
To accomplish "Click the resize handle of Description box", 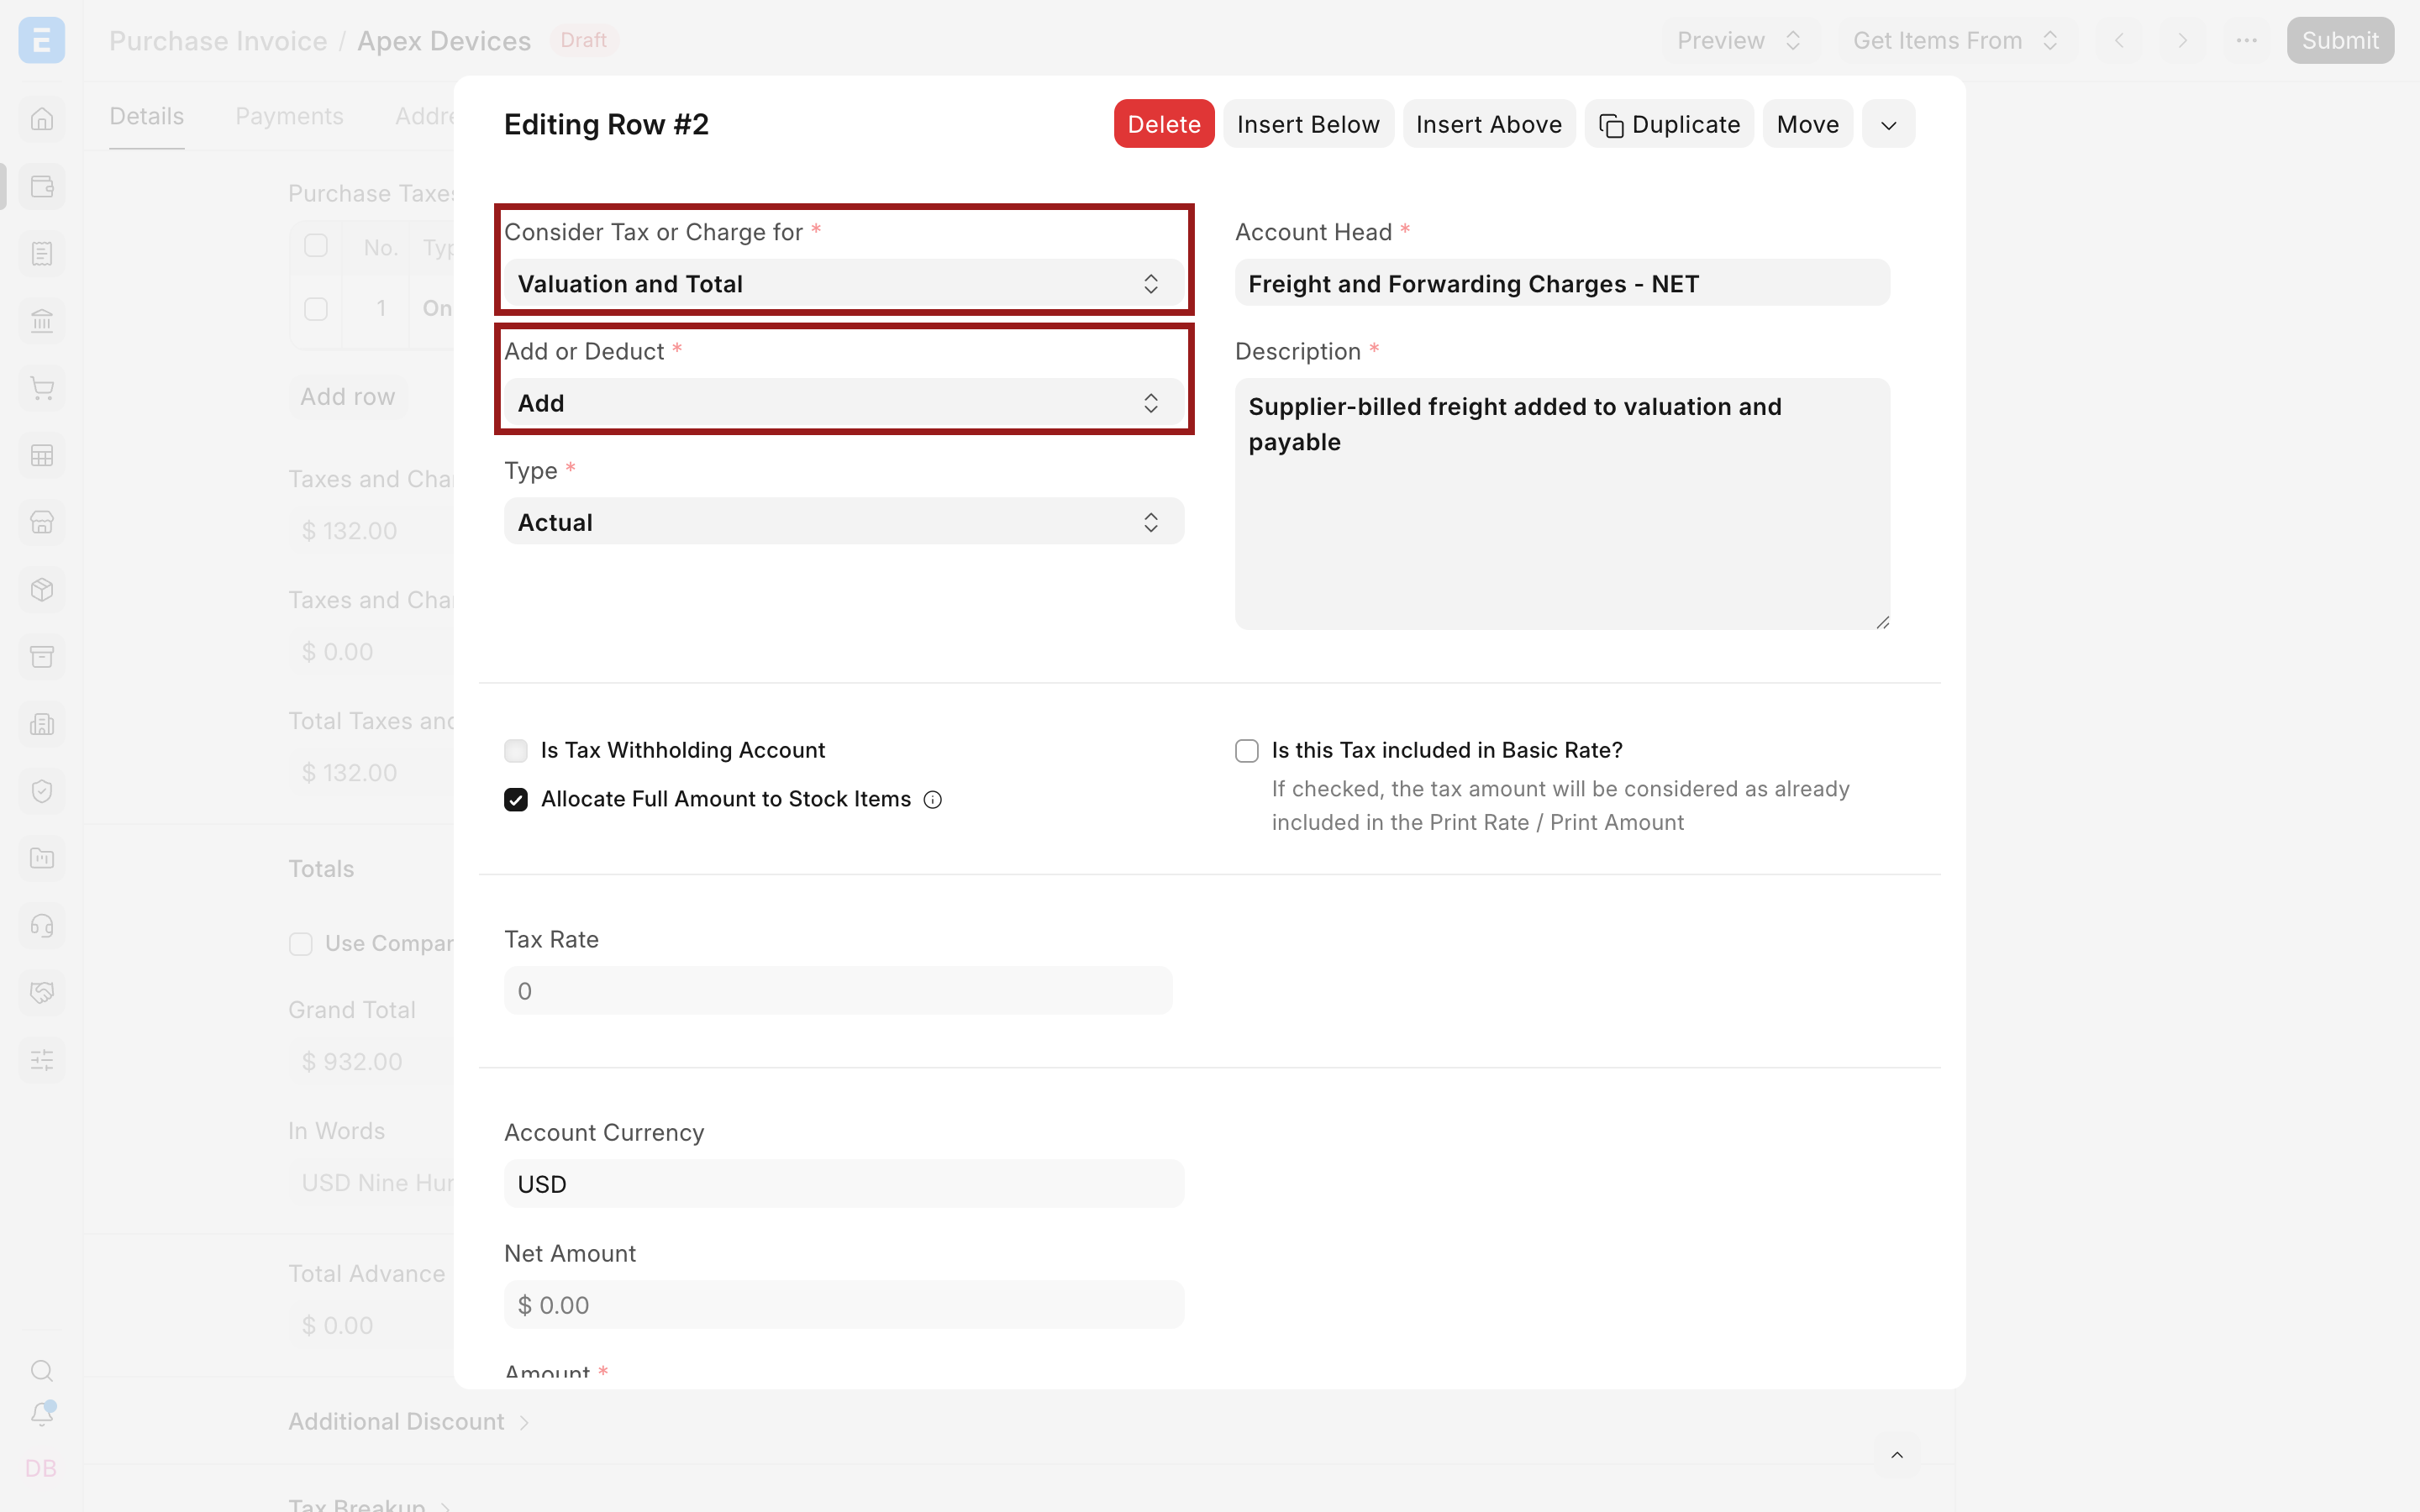I will pyautogui.click(x=1882, y=622).
